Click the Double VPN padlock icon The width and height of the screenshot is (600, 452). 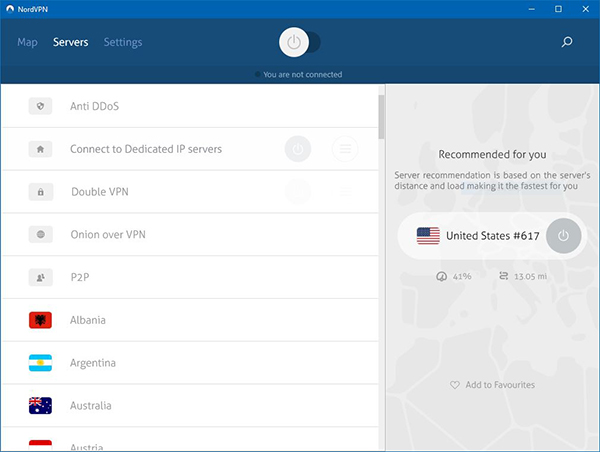point(41,192)
